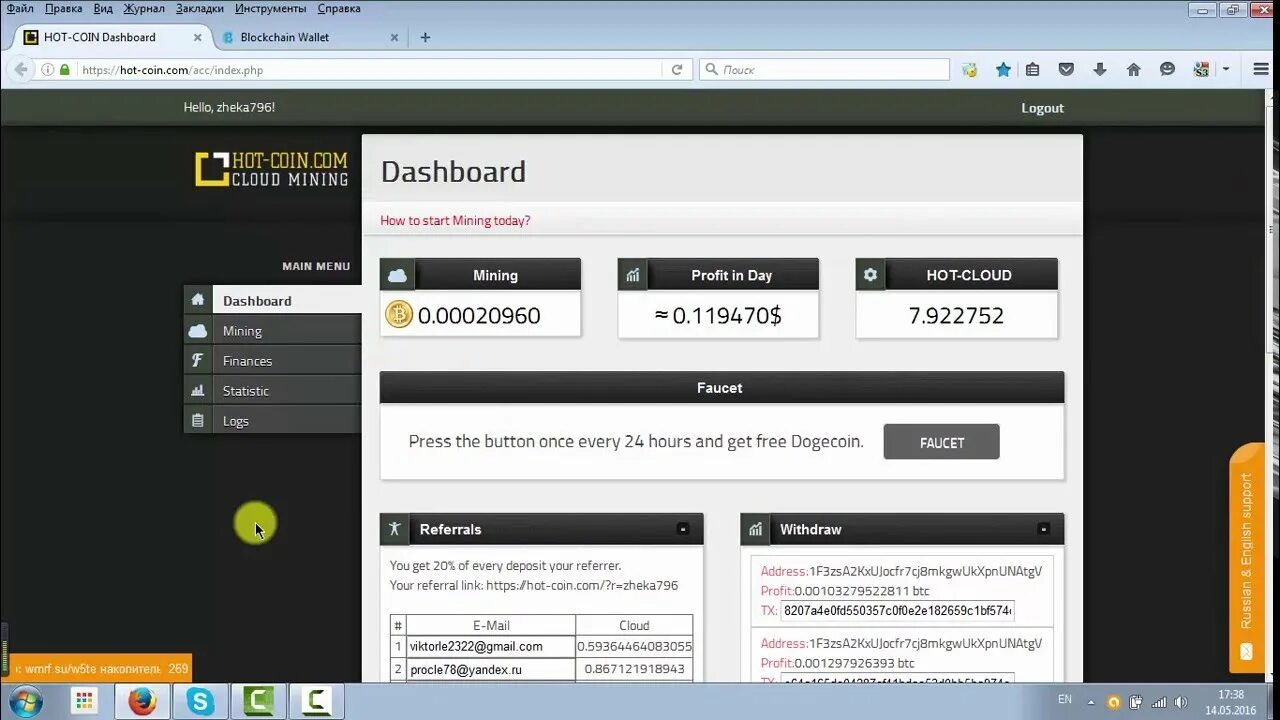Click the cloud icon on Mining card
The height and width of the screenshot is (720, 1280).
point(397,275)
